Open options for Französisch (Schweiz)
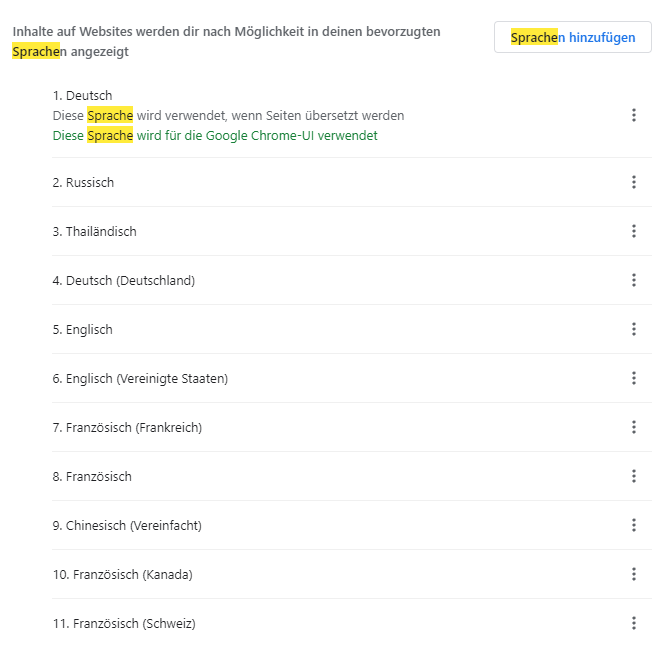 coord(633,623)
